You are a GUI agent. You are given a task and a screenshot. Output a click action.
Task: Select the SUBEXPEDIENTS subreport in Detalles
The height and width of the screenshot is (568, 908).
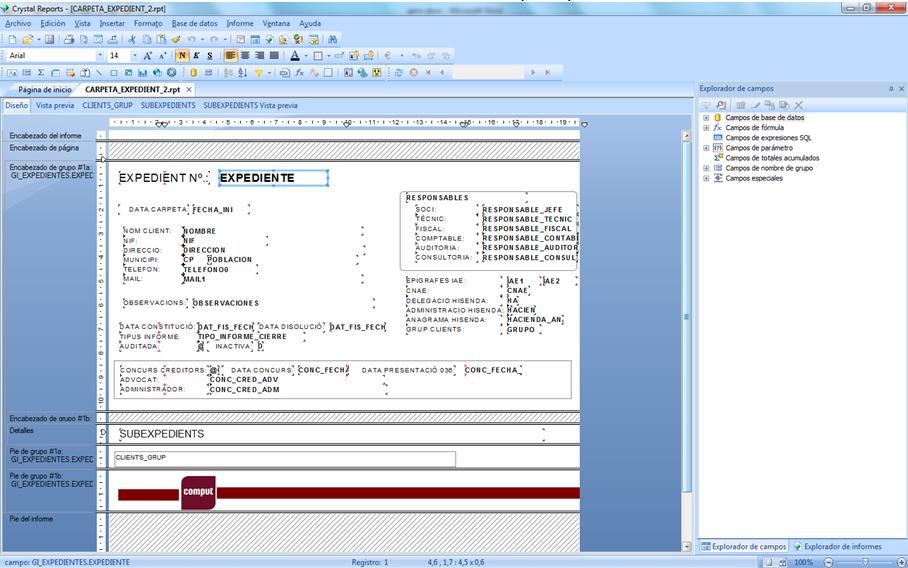point(331,434)
